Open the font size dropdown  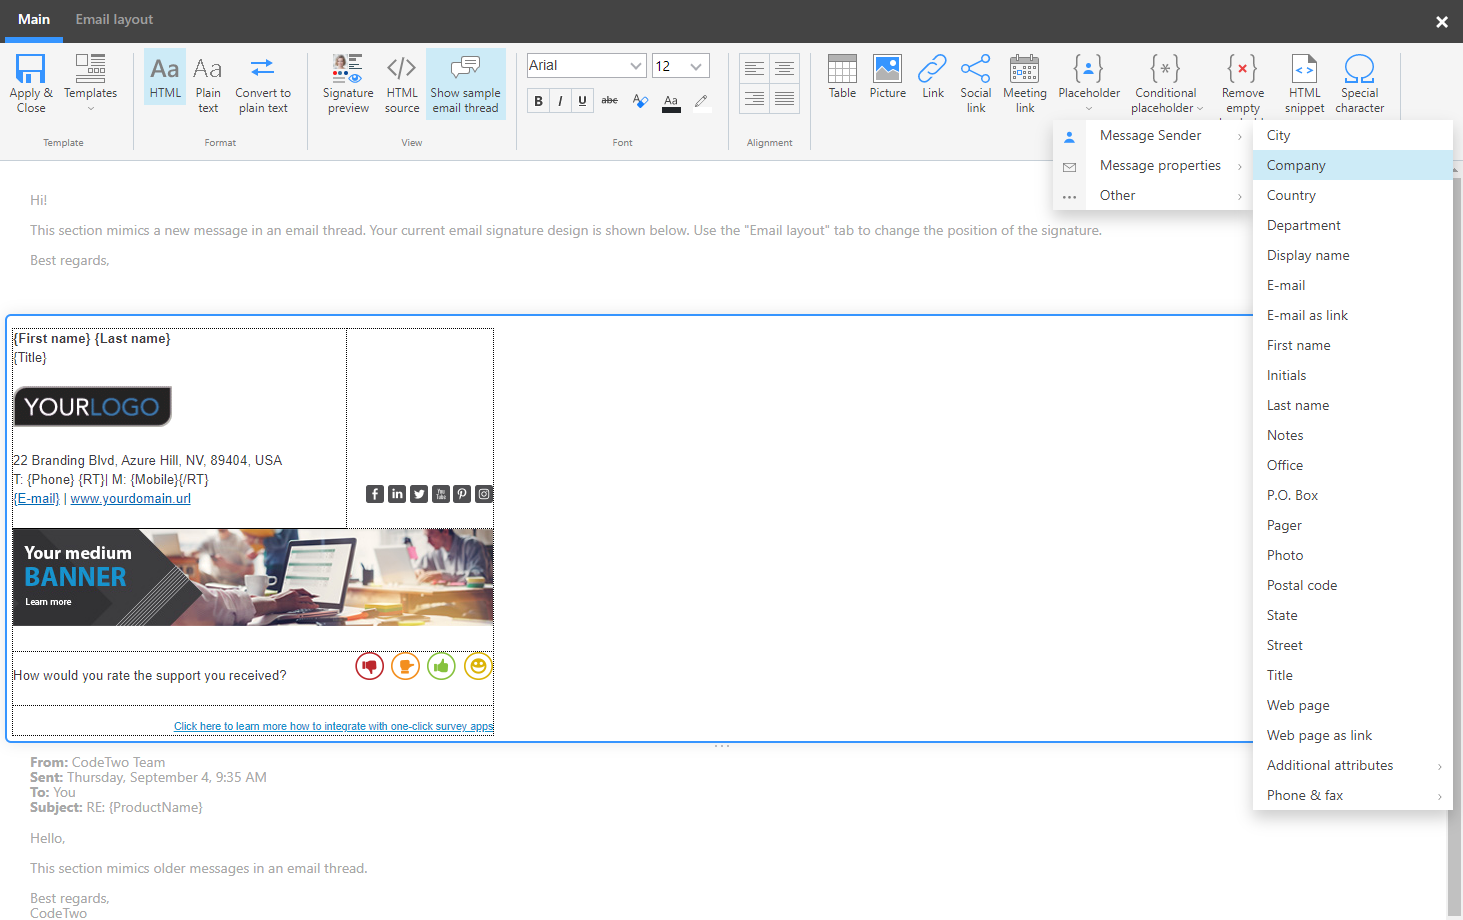[680, 65]
